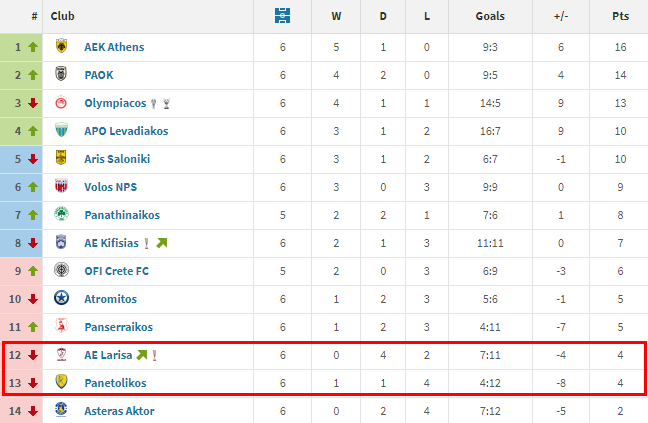
Task: Open the Panserraikos club link
Action: [x=121, y=327]
